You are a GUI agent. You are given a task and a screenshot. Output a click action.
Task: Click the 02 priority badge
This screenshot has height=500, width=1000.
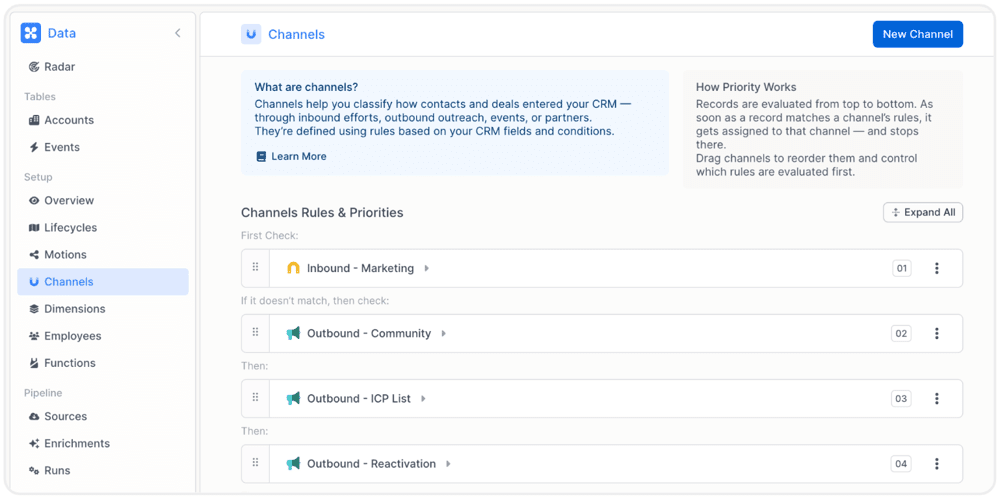[x=901, y=334]
